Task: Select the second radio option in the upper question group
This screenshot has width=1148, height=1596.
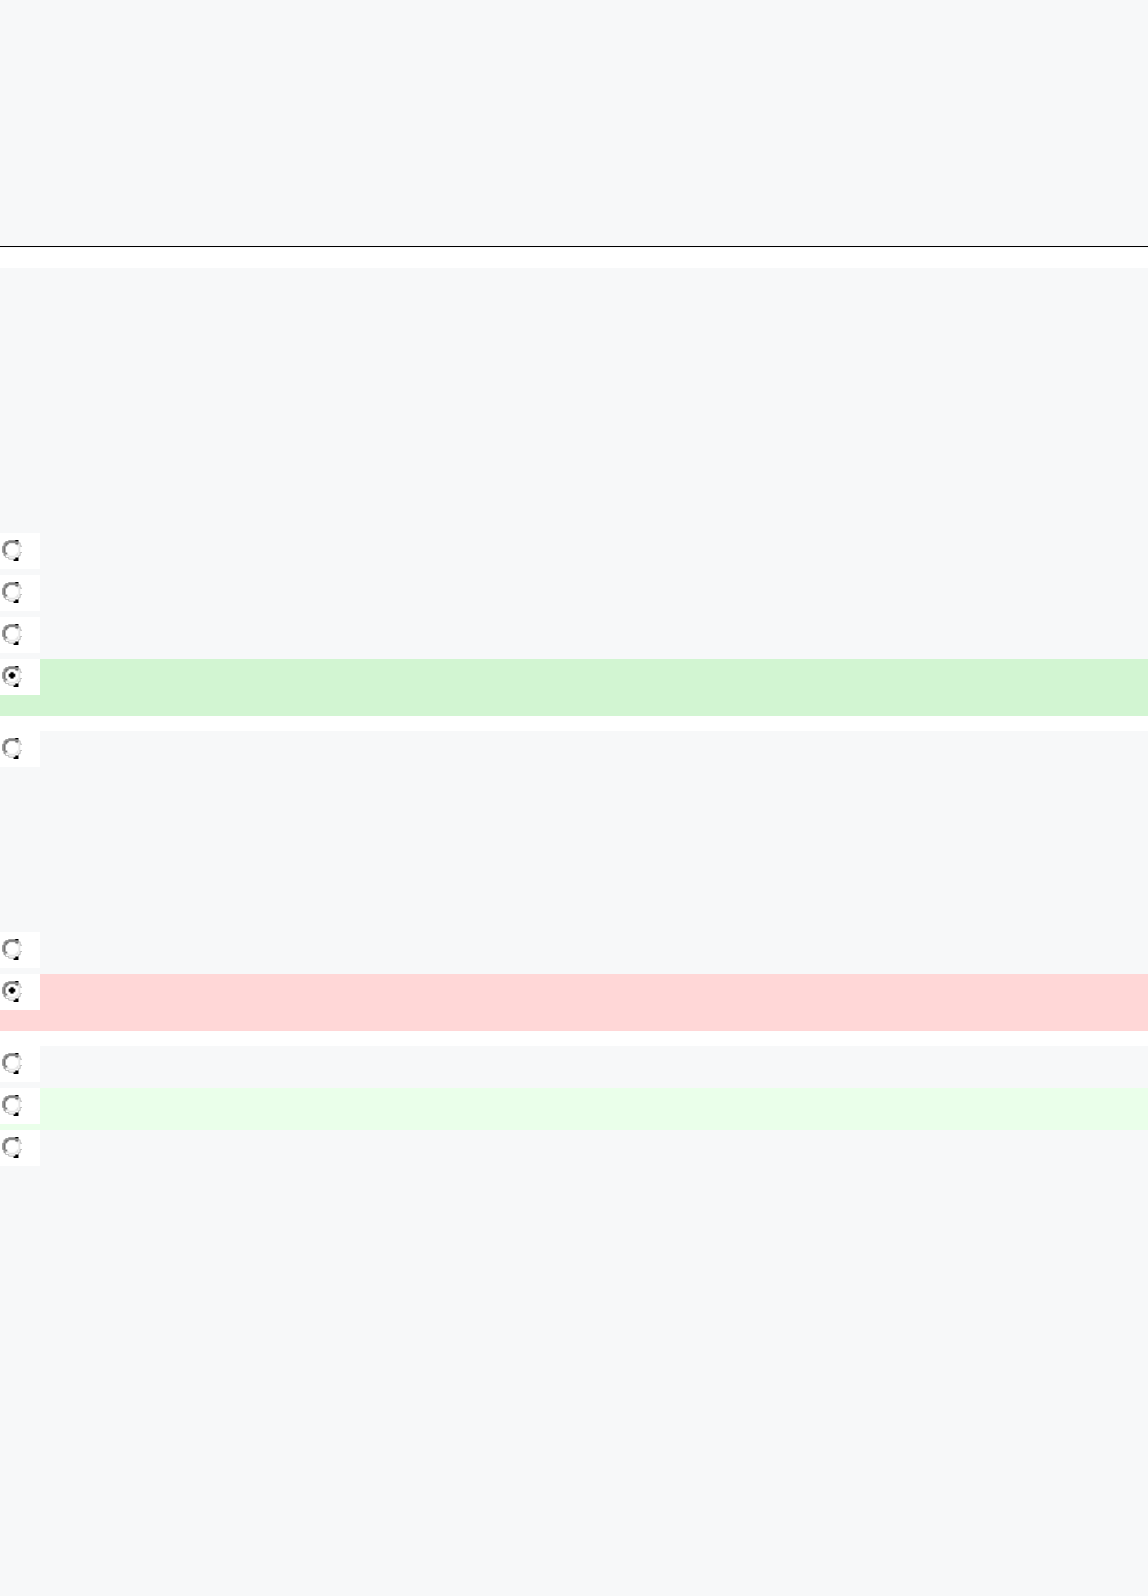Action: pyautogui.click(x=12, y=592)
